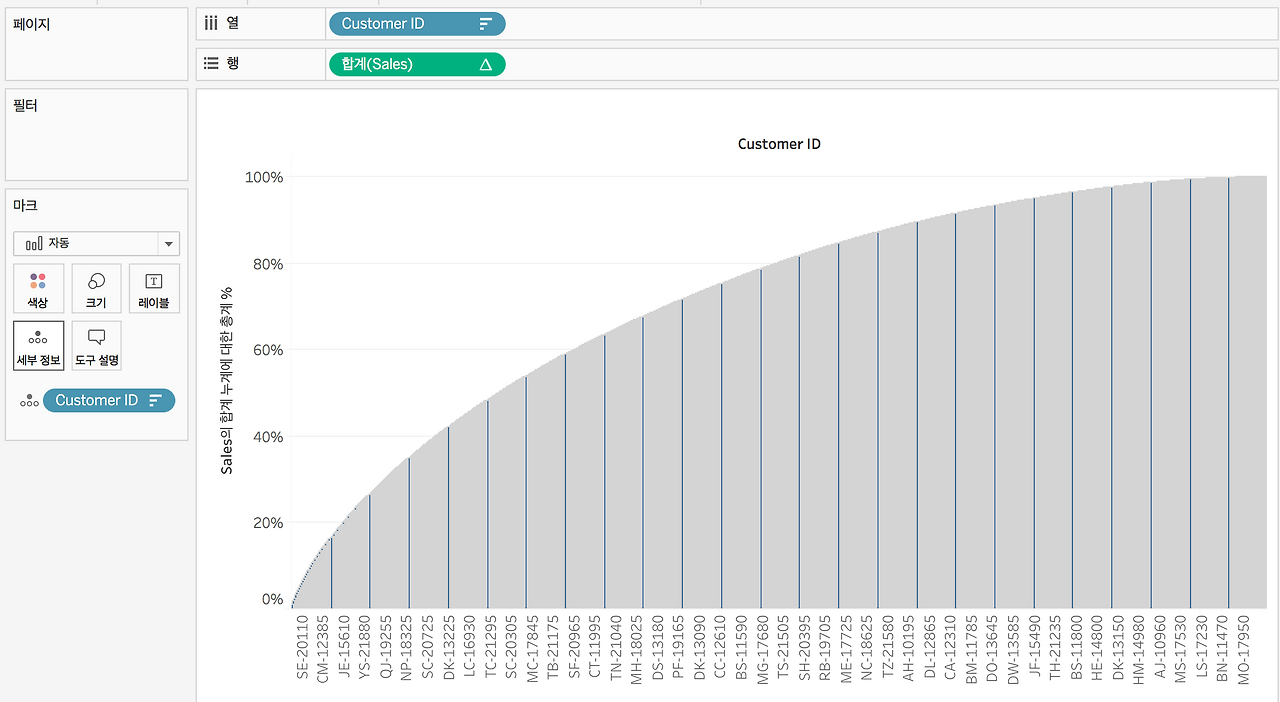Screen dimensions: 1280x702
Task: Click the HM-14980 customer label
Action: (x=1138, y=648)
